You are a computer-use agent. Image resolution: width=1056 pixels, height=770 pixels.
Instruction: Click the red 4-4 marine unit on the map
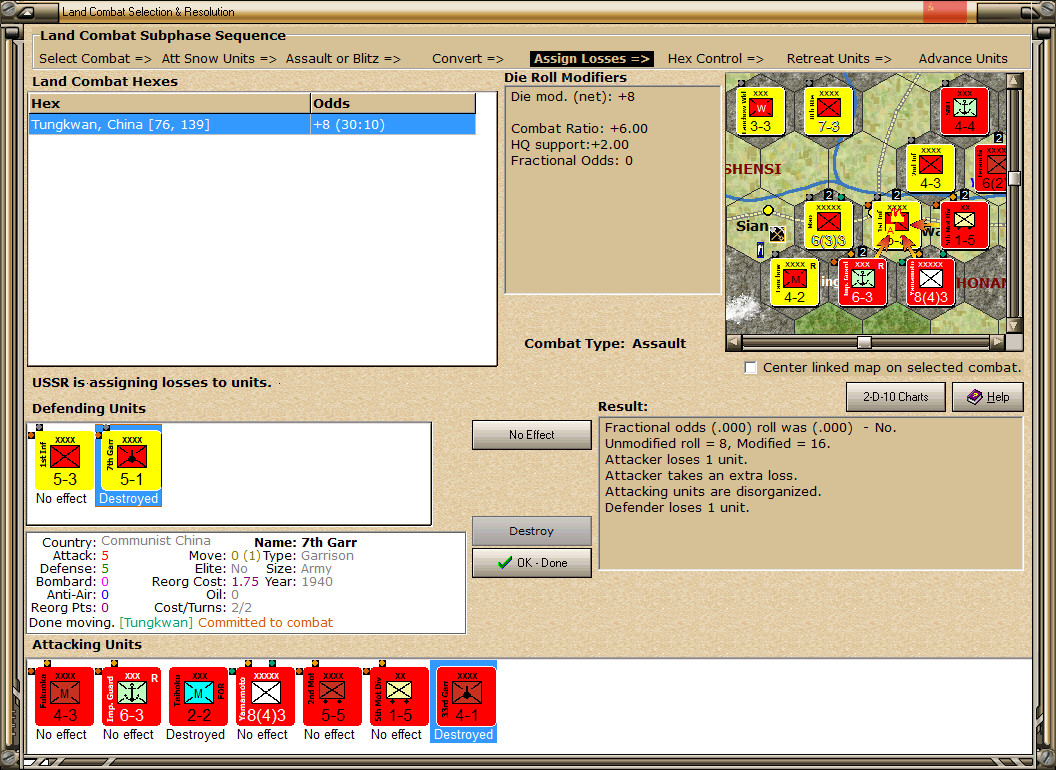click(x=964, y=111)
